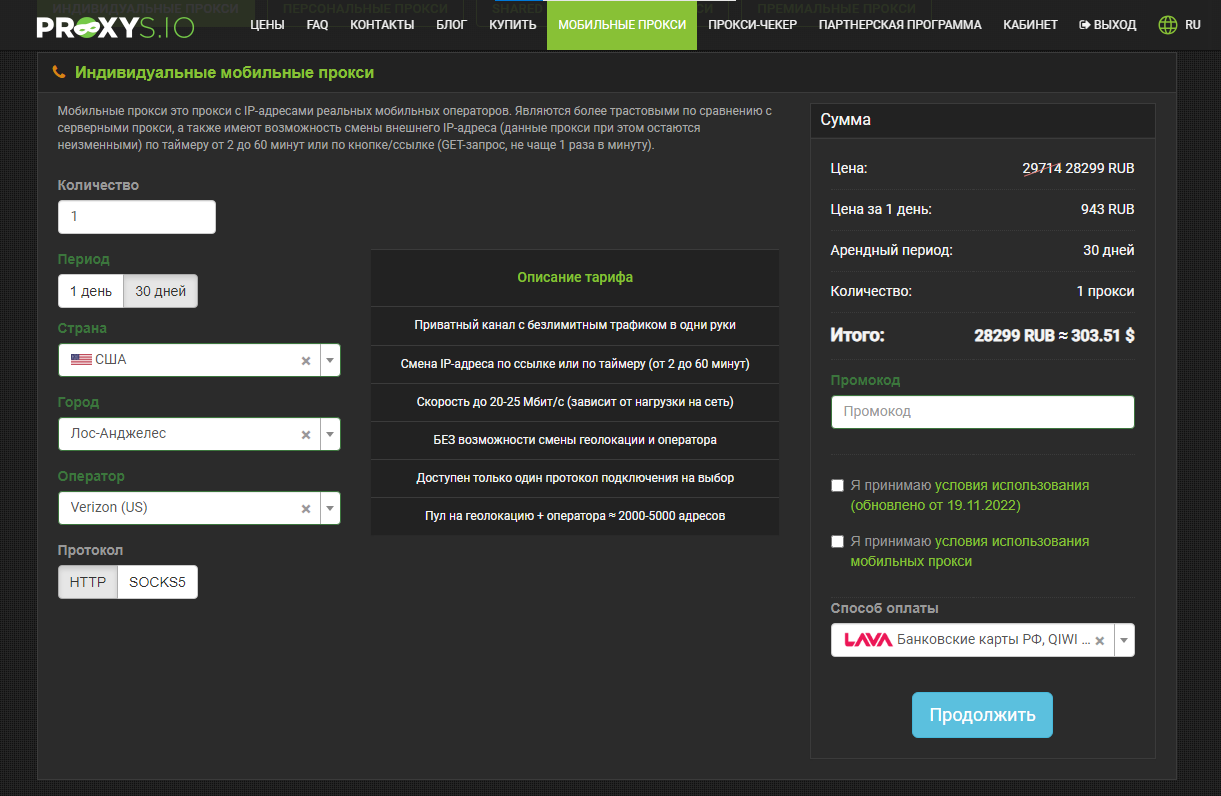Expand the Оператор dropdown arrow

[329, 509]
